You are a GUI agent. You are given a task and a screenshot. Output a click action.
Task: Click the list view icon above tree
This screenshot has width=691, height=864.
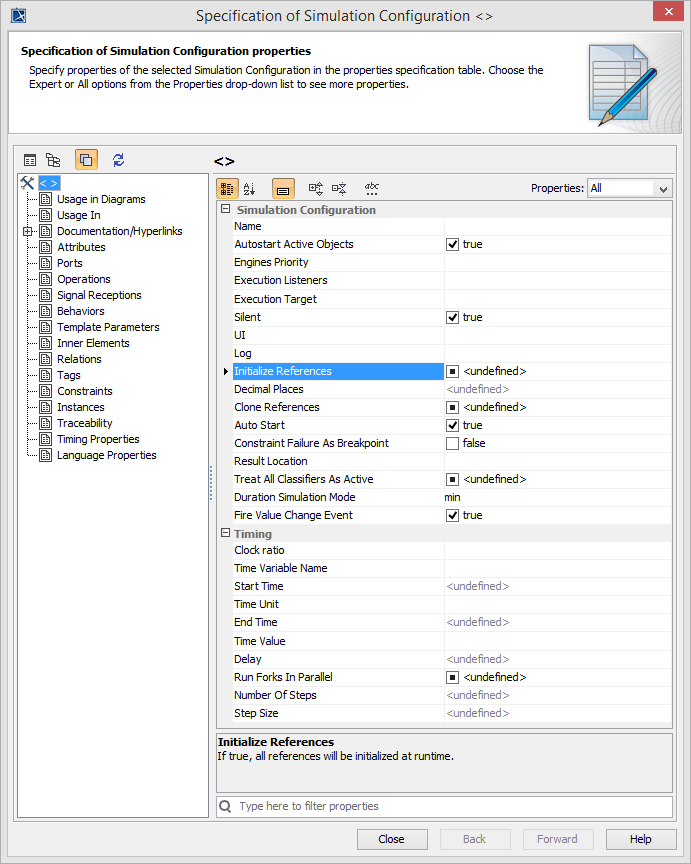(x=30, y=160)
